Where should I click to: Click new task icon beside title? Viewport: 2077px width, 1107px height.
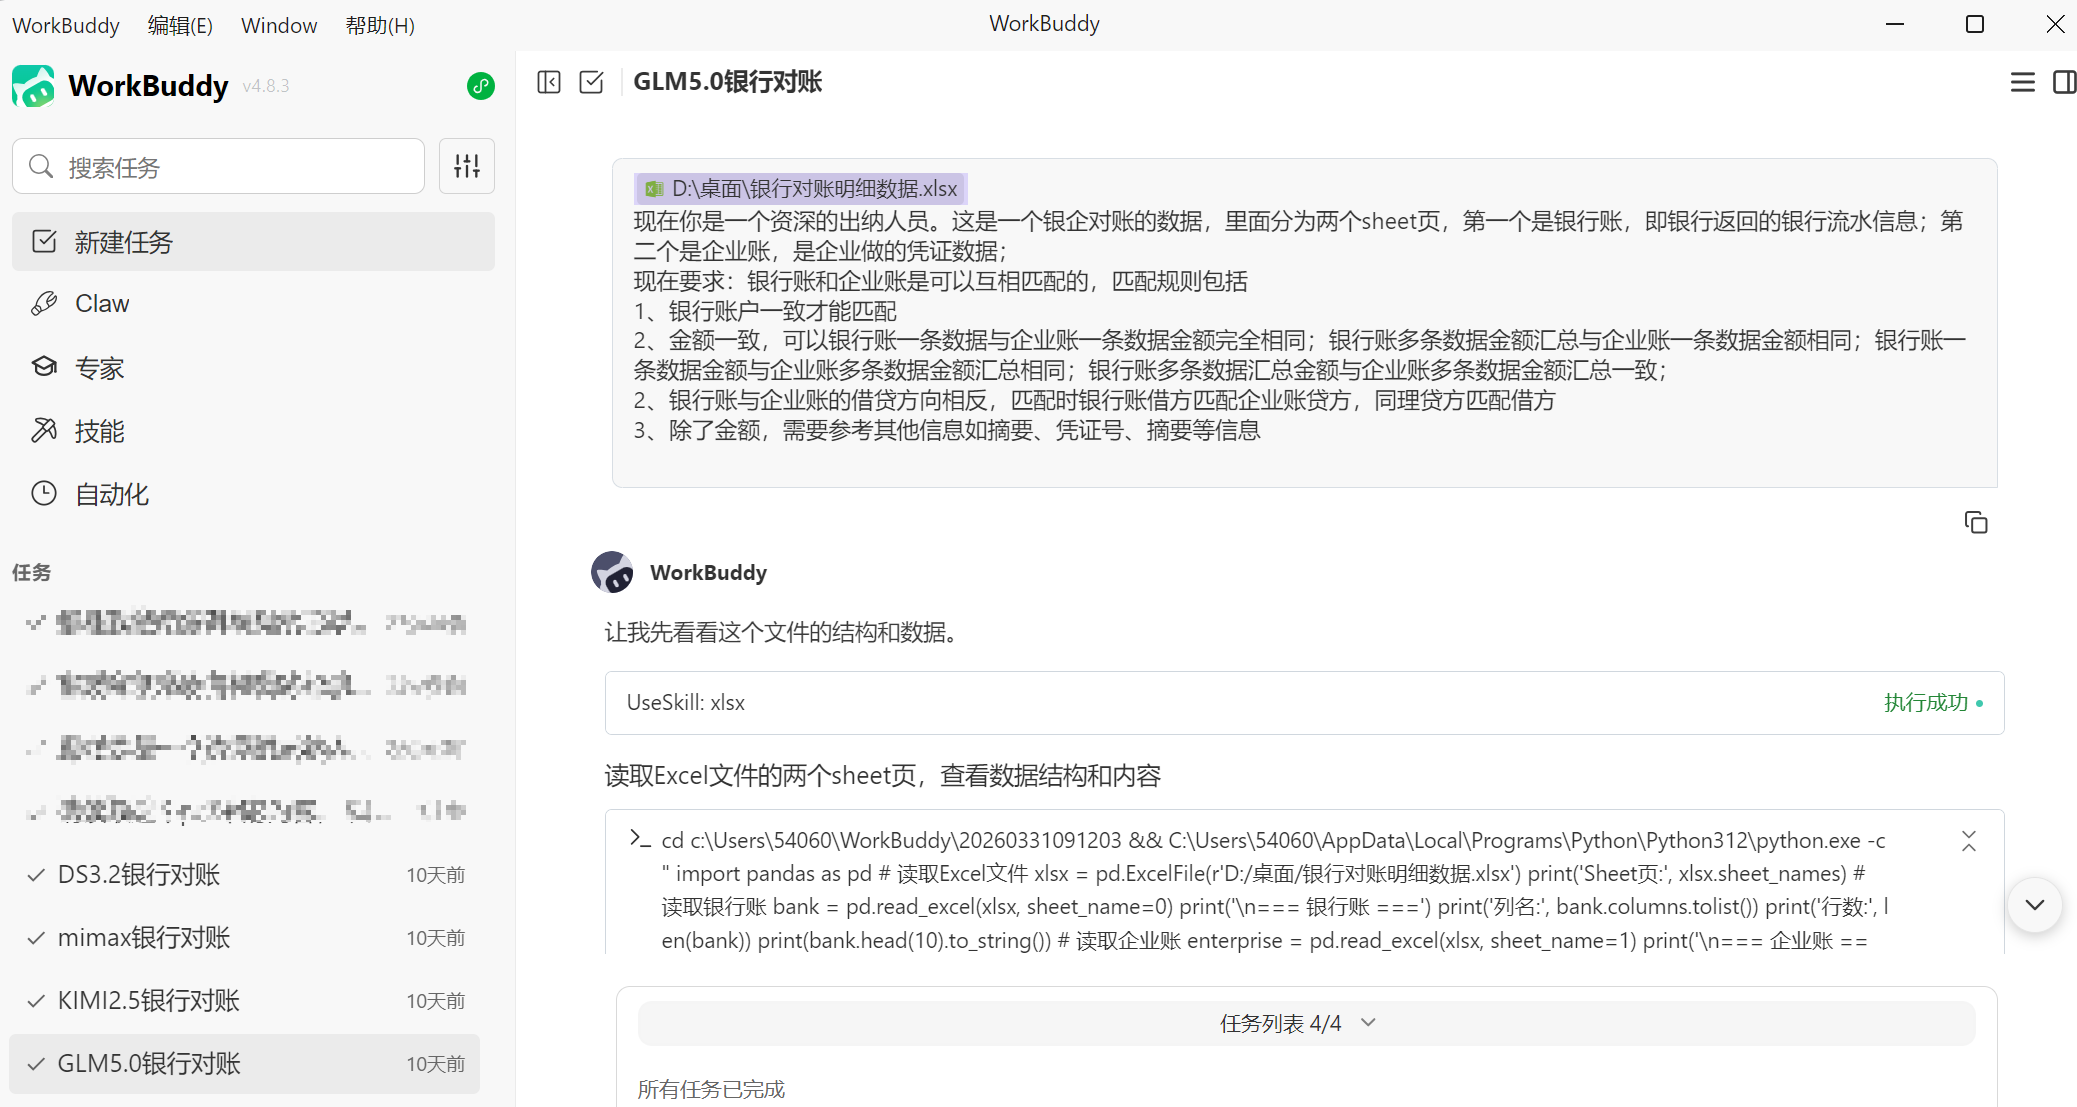click(592, 82)
